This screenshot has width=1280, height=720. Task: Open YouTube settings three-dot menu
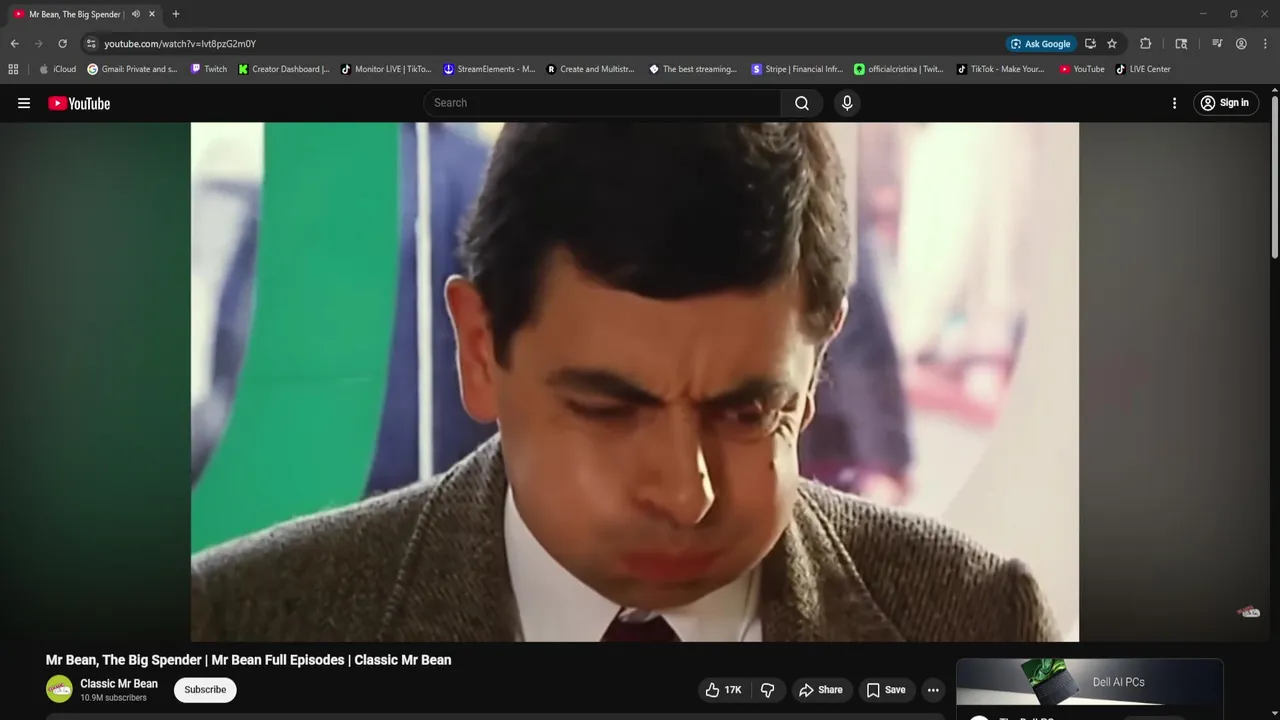(1174, 103)
